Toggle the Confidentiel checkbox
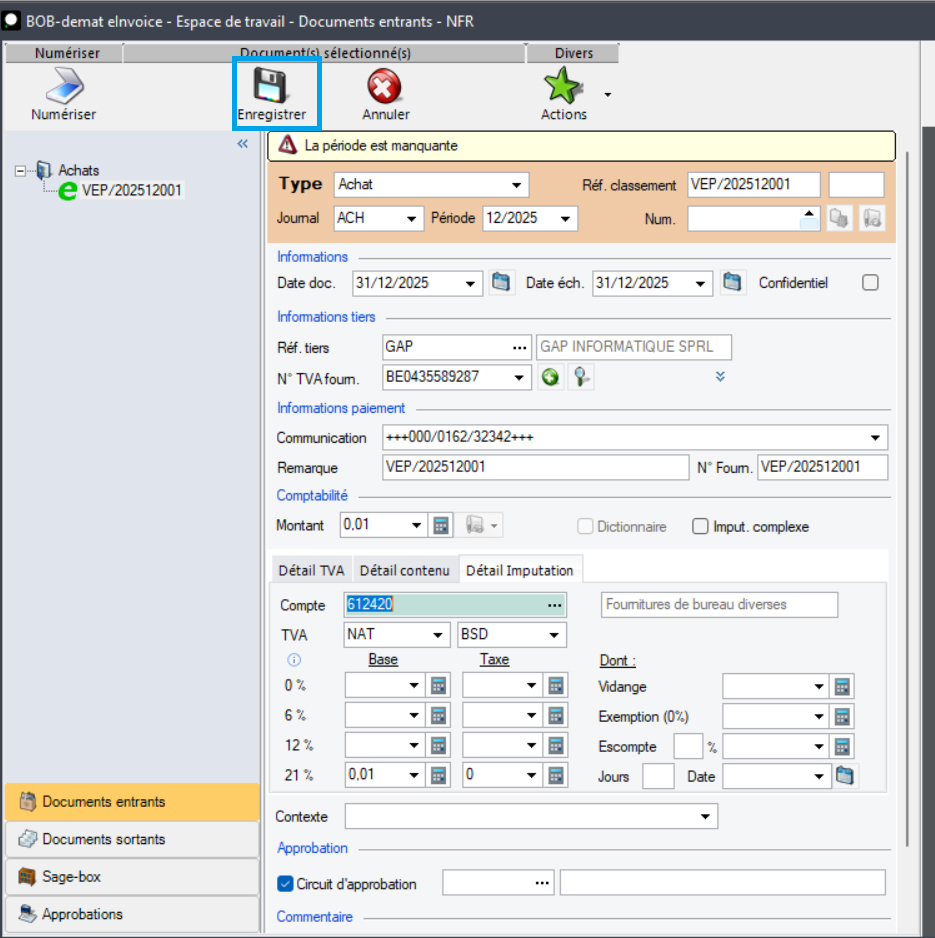The image size is (935, 938). click(870, 283)
